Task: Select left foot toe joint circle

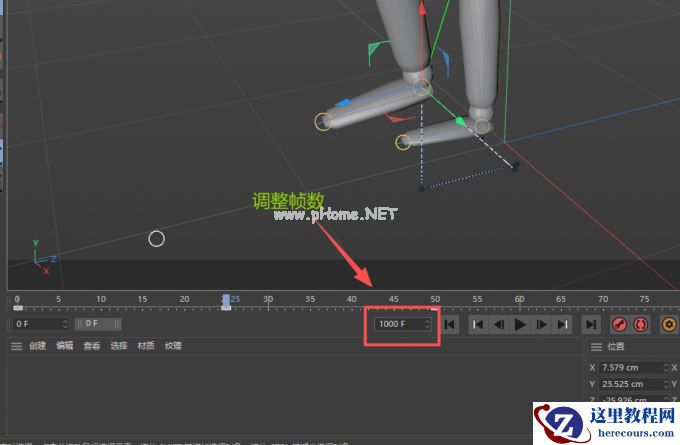Action: [323, 122]
